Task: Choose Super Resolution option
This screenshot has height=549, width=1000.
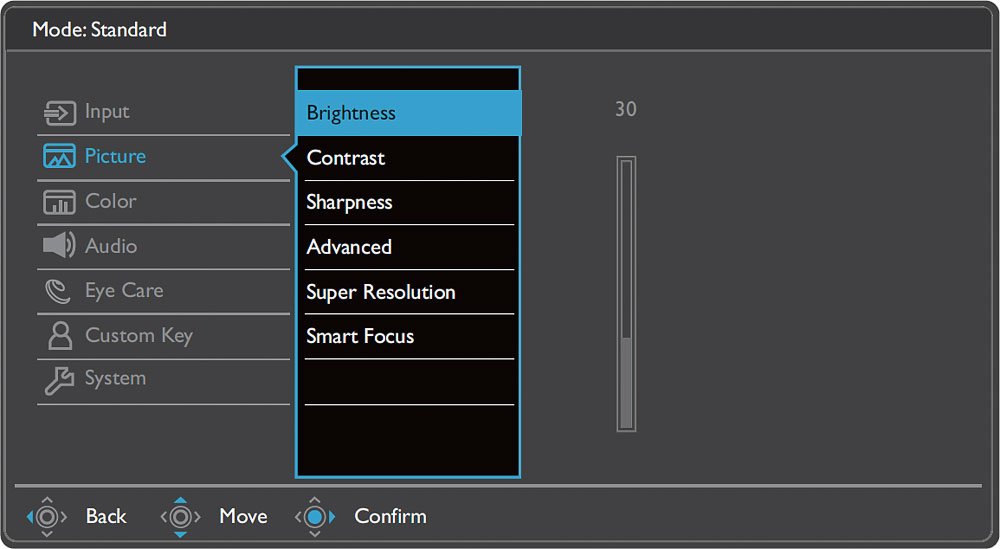Action: click(408, 292)
